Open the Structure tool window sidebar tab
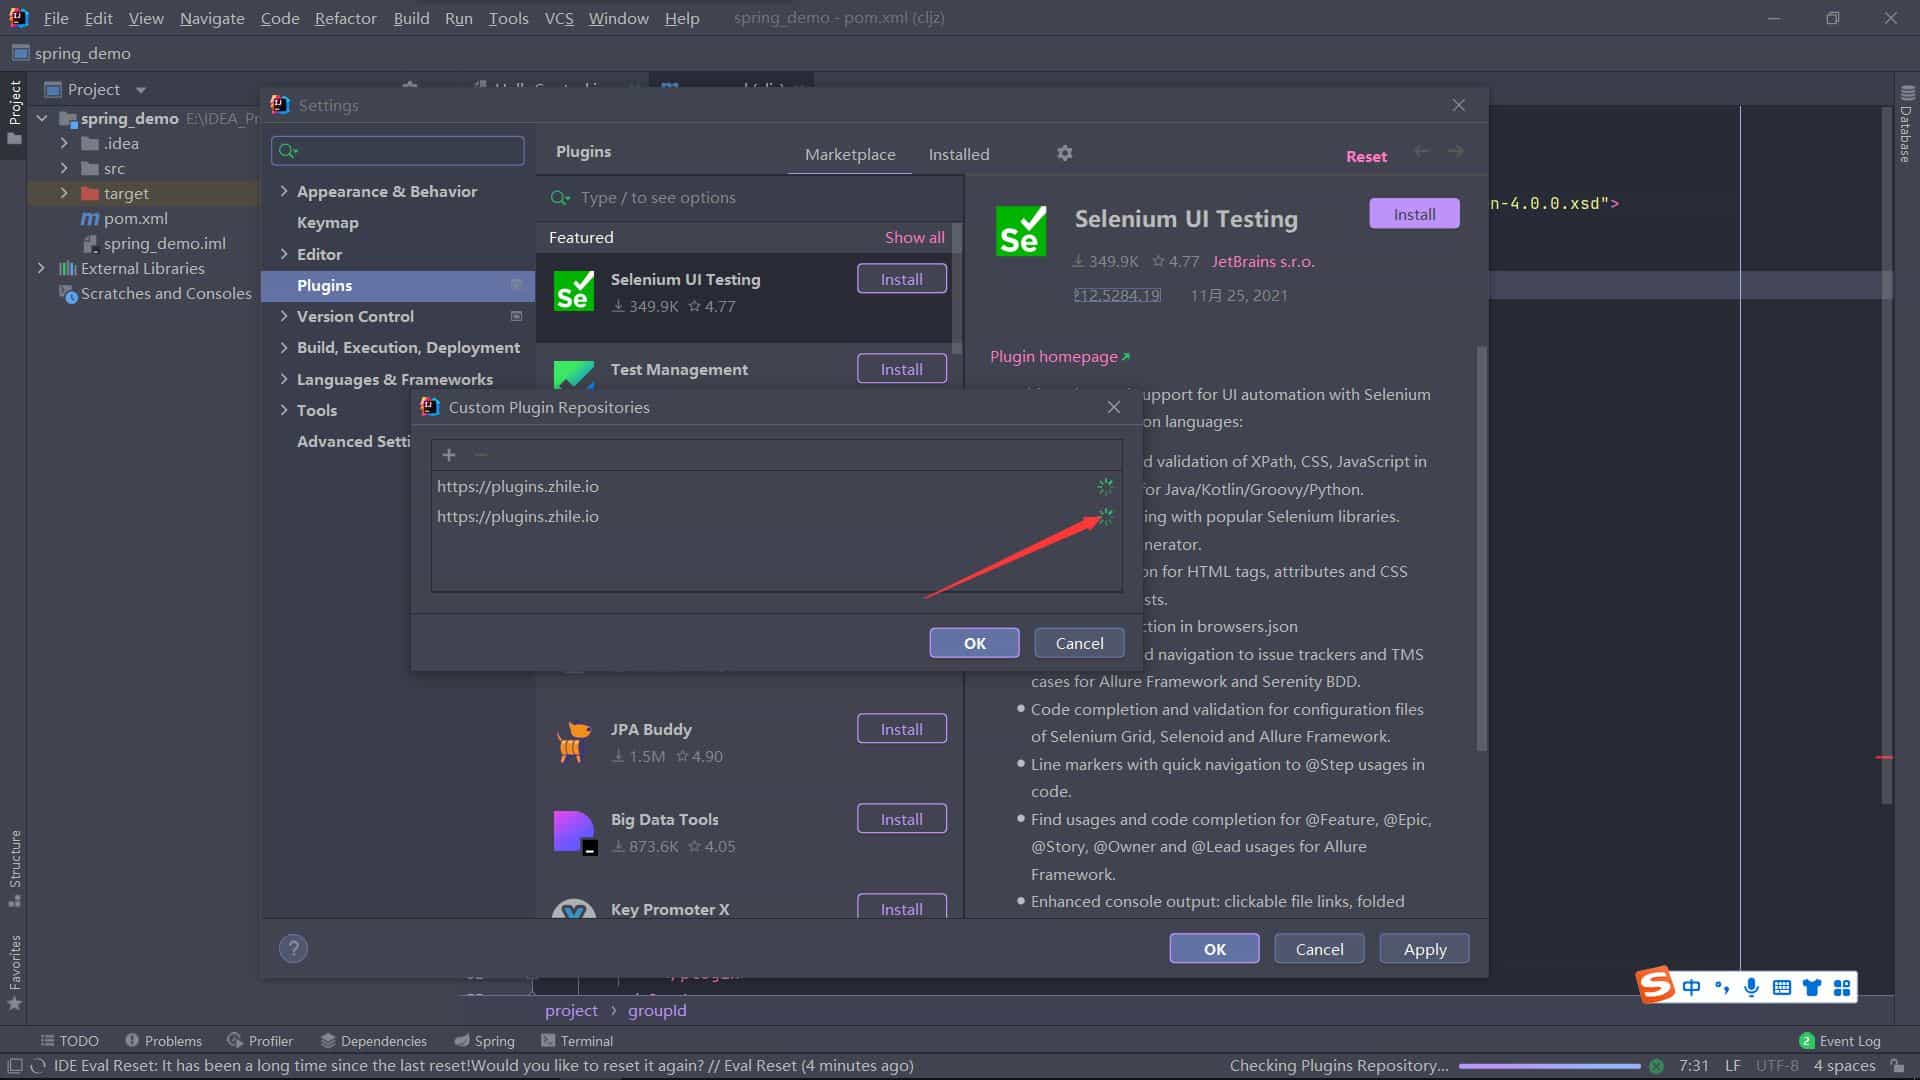 (14, 867)
